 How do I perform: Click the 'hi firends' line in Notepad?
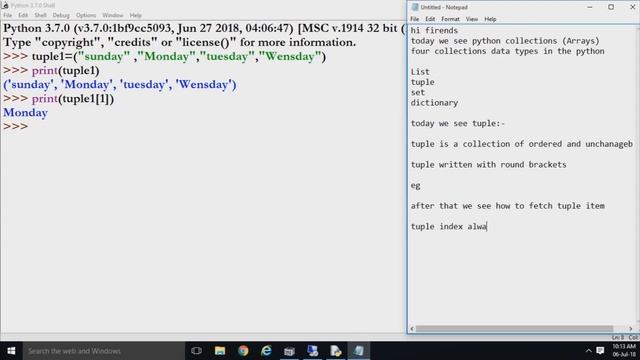[x=434, y=31]
